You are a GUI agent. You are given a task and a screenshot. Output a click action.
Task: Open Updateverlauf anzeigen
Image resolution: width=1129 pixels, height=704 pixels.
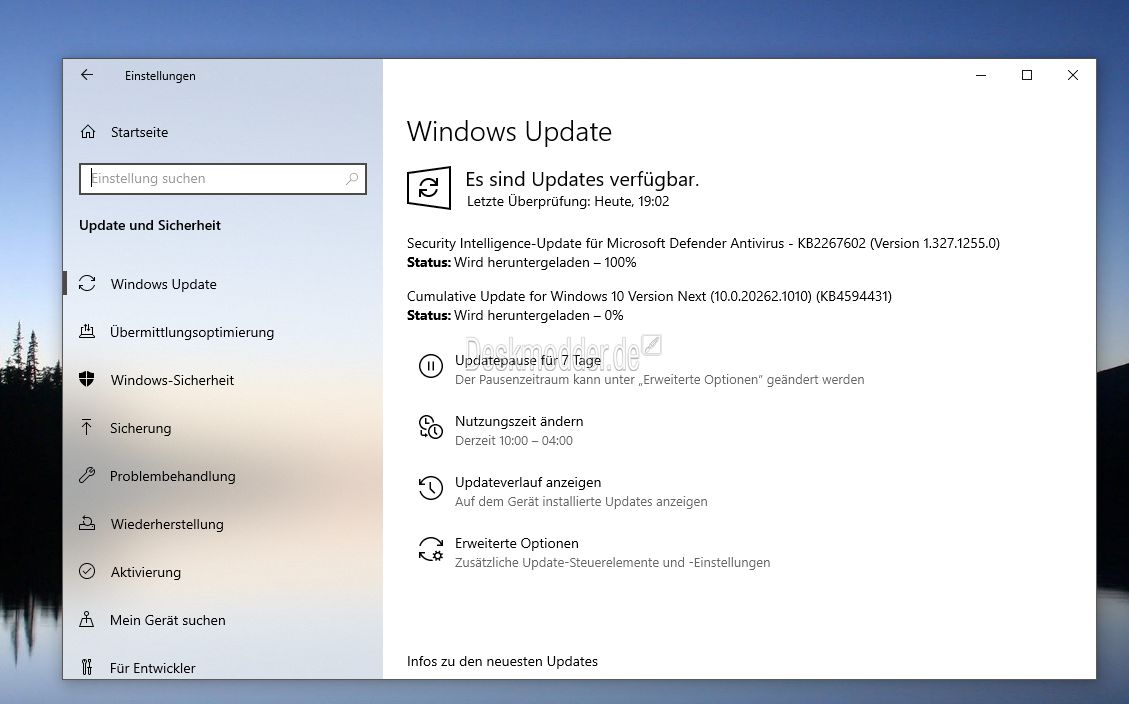[528, 482]
